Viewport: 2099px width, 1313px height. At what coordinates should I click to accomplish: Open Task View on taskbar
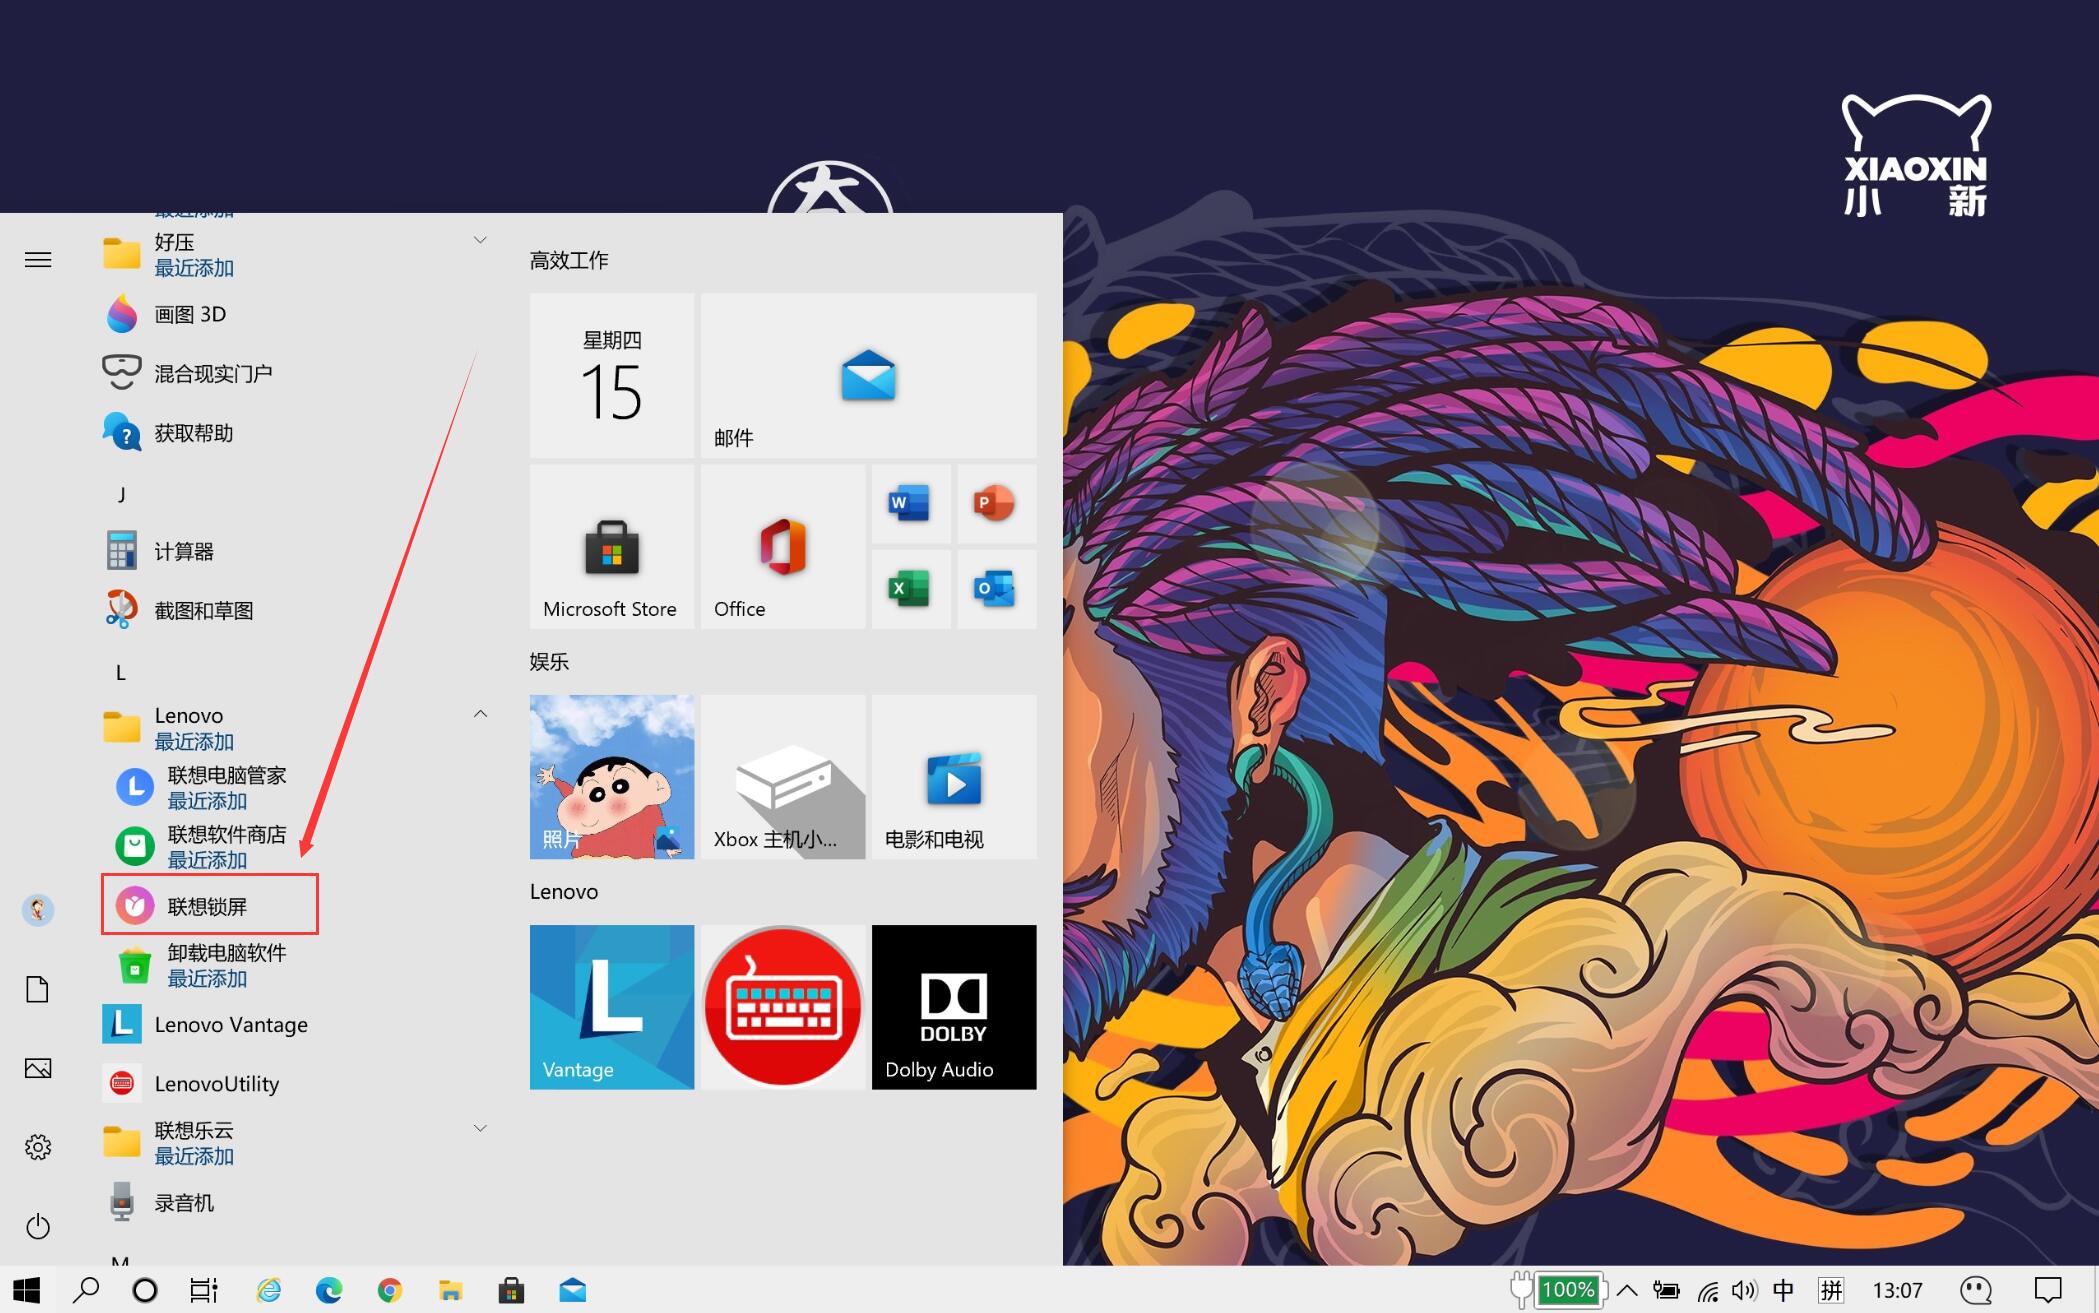click(x=204, y=1290)
